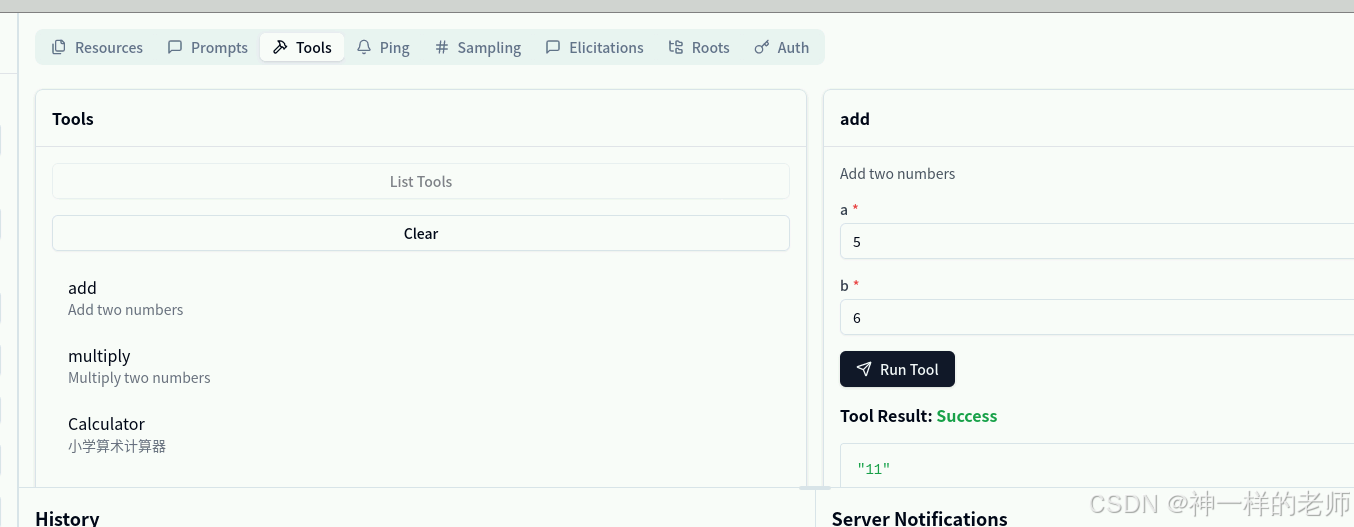Click the Clear button
The image size is (1354, 527).
coord(421,233)
